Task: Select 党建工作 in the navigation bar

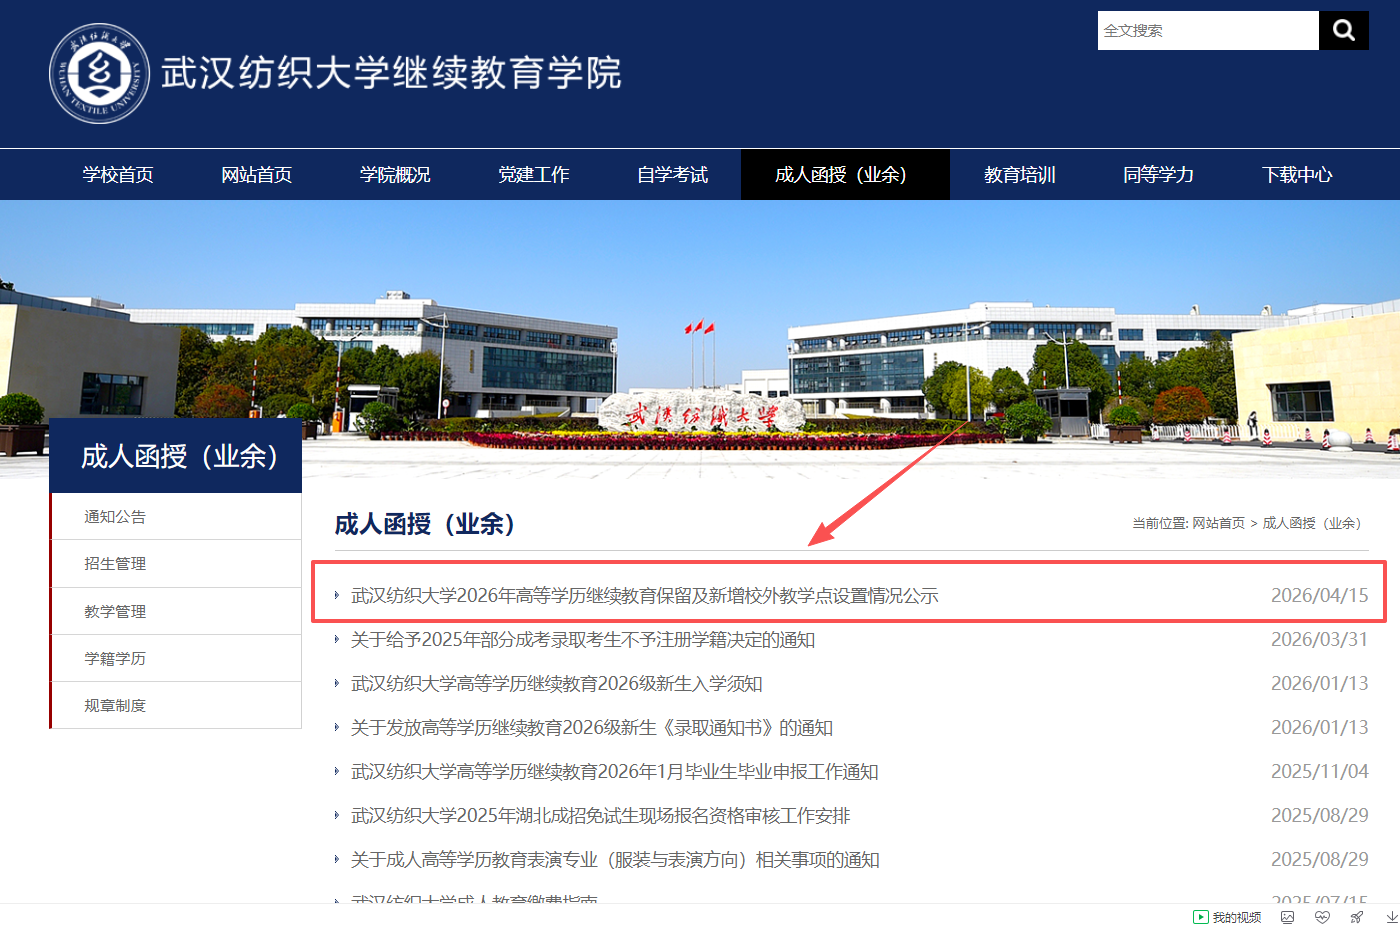Action: click(534, 175)
